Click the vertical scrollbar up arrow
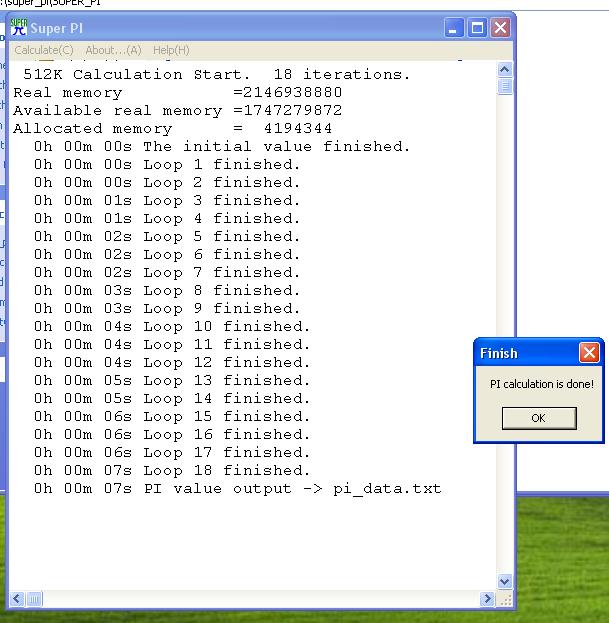609x623 pixels. (x=504, y=70)
